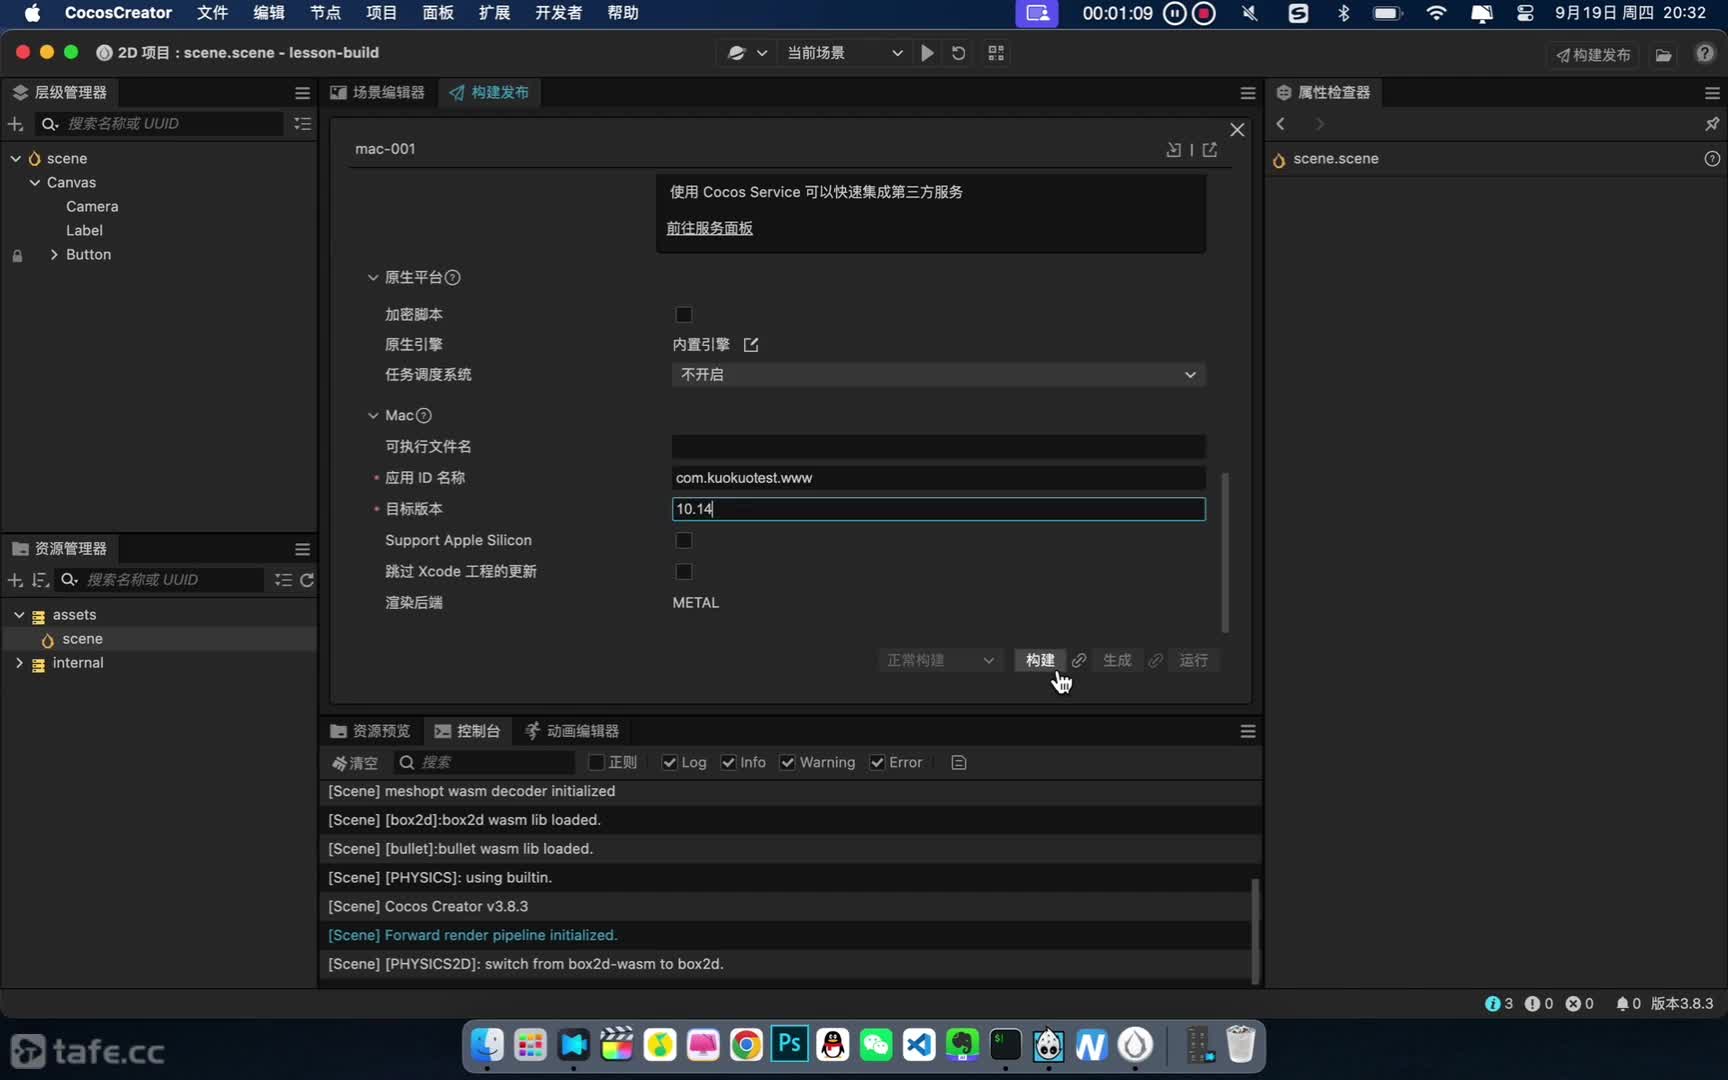Open center panel hamburger menu
This screenshot has width=1728, height=1080.
tap(1247, 93)
